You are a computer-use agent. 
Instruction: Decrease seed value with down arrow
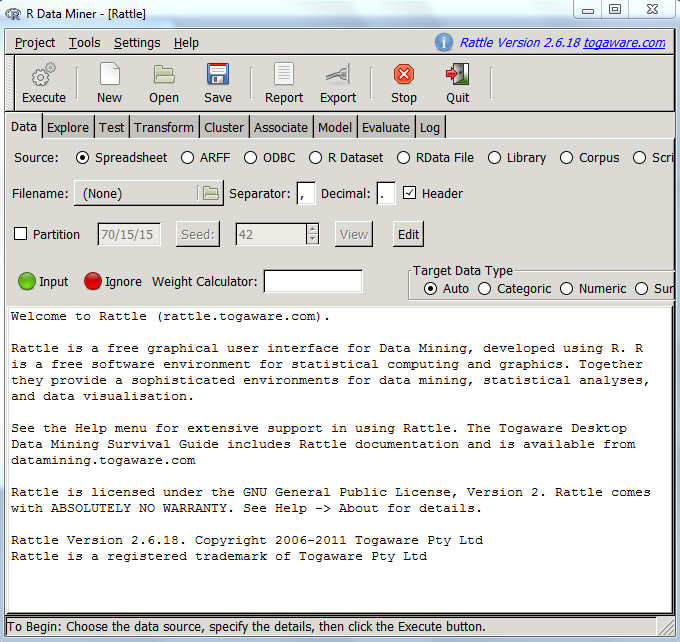click(x=313, y=239)
